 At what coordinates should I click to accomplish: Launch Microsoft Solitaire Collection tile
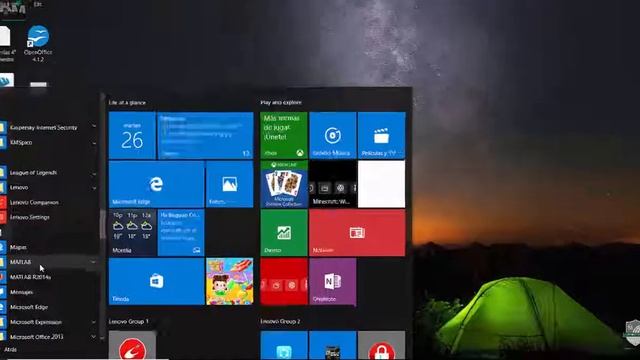284,184
